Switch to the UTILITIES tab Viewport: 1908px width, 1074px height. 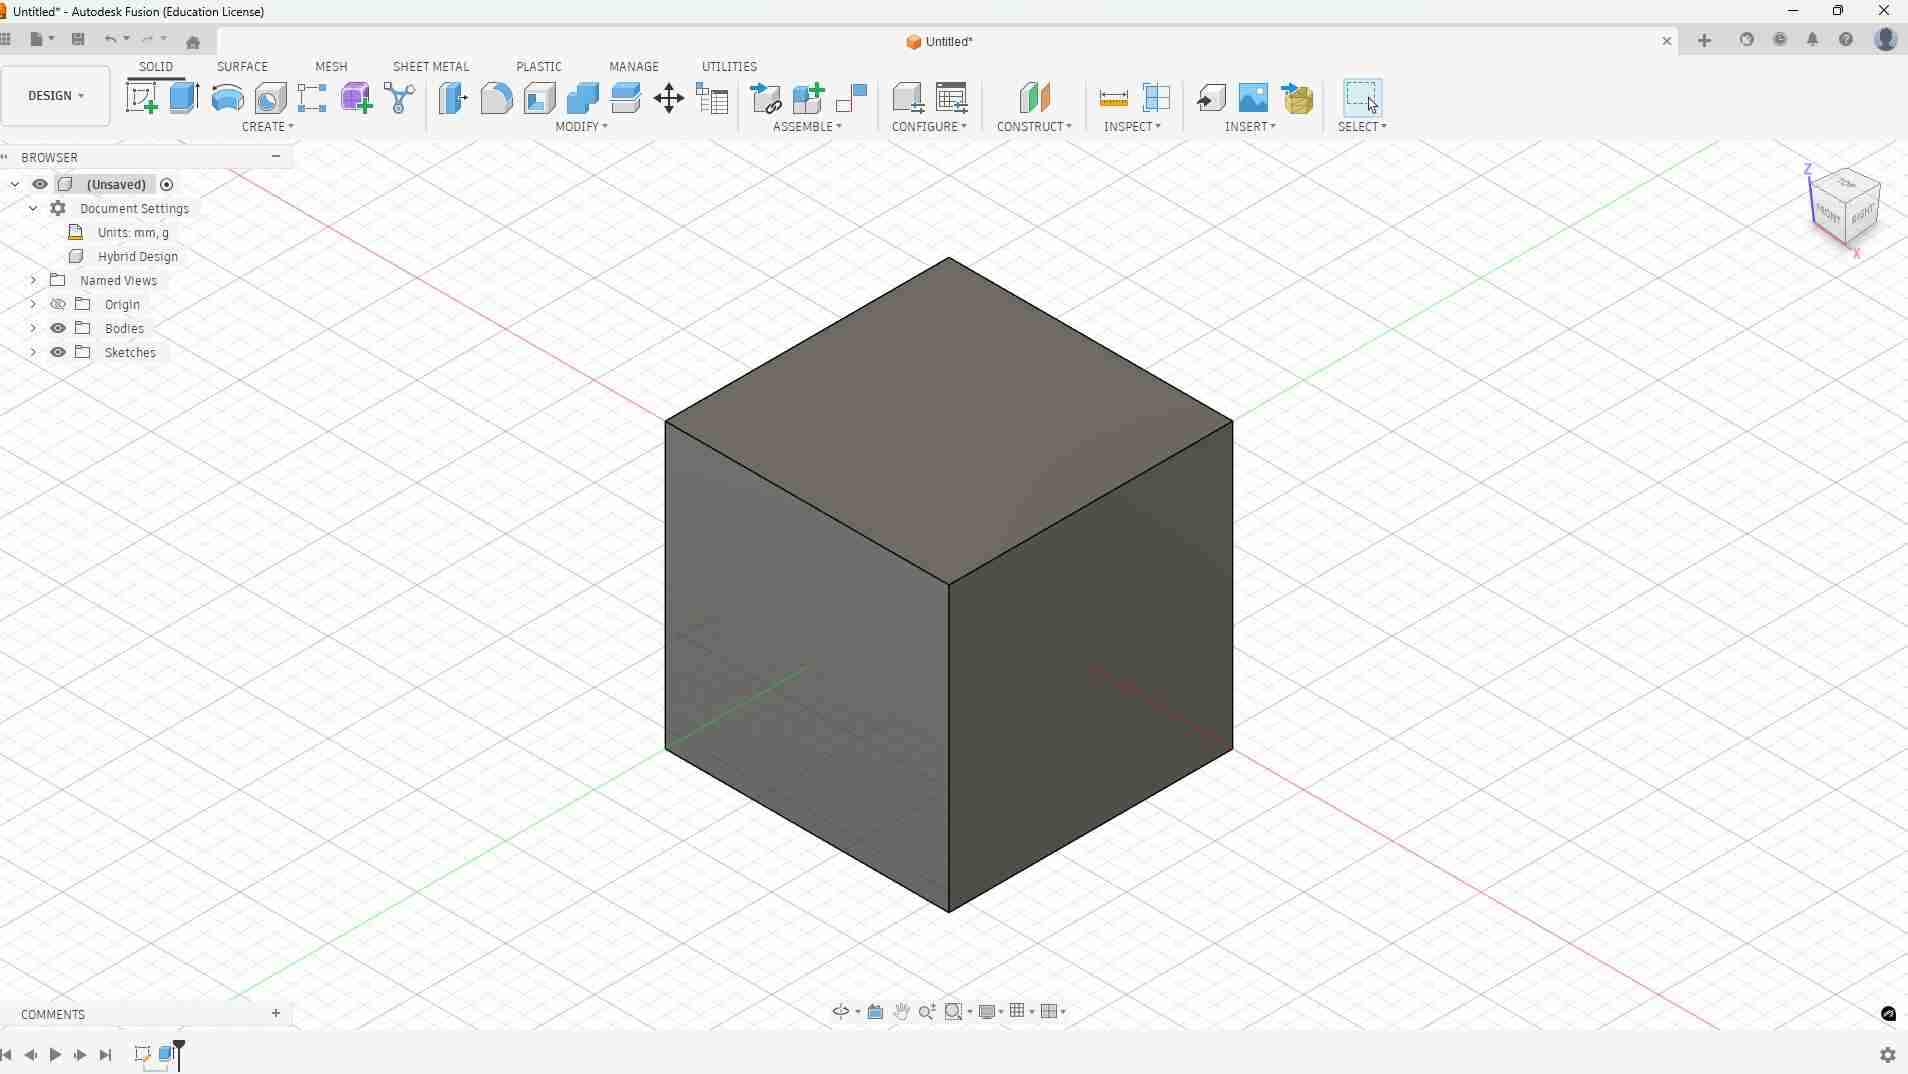[729, 66]
